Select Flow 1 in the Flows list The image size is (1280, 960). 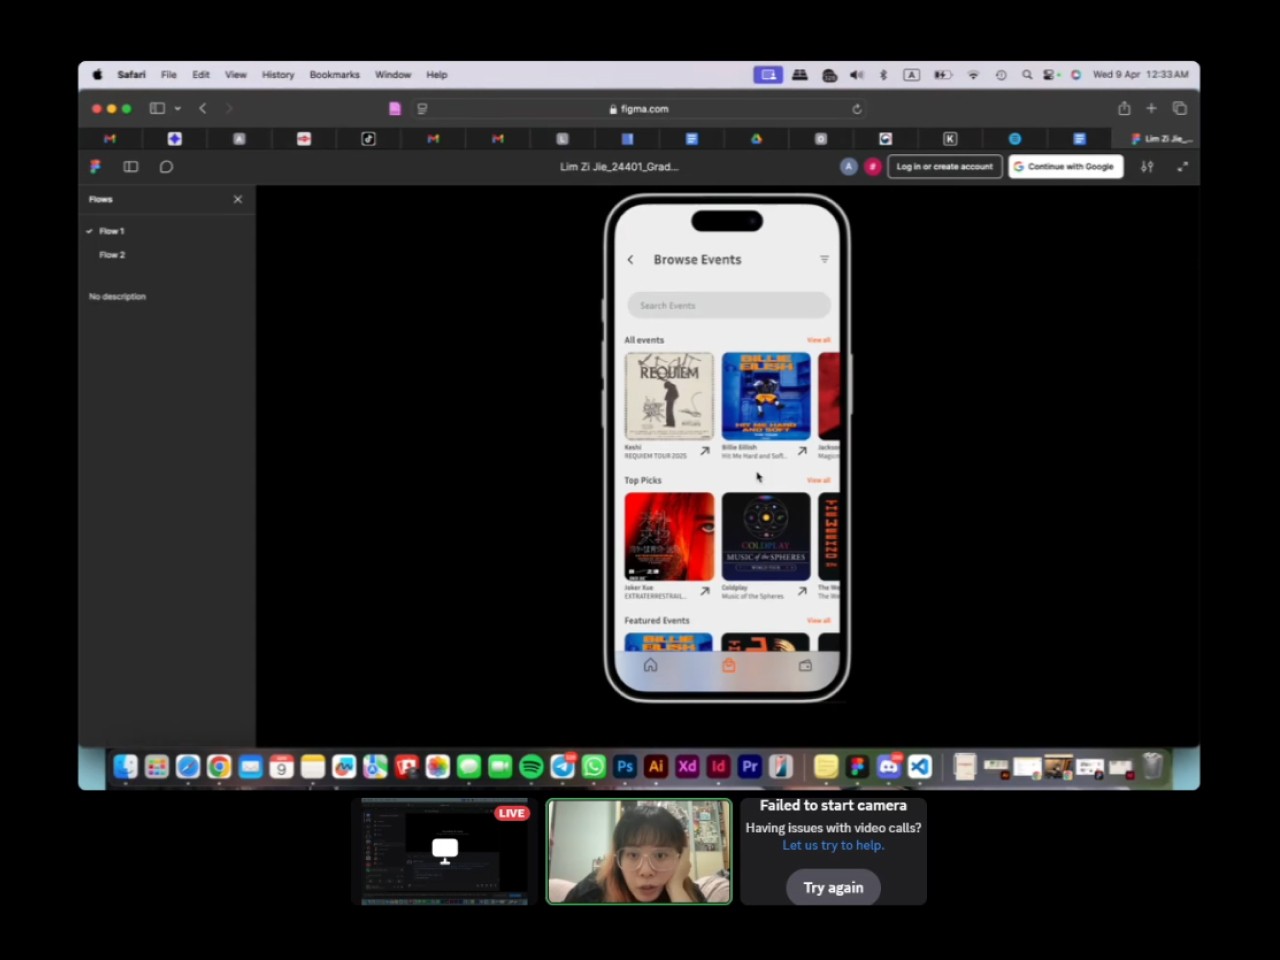click(x=111, y=231)
